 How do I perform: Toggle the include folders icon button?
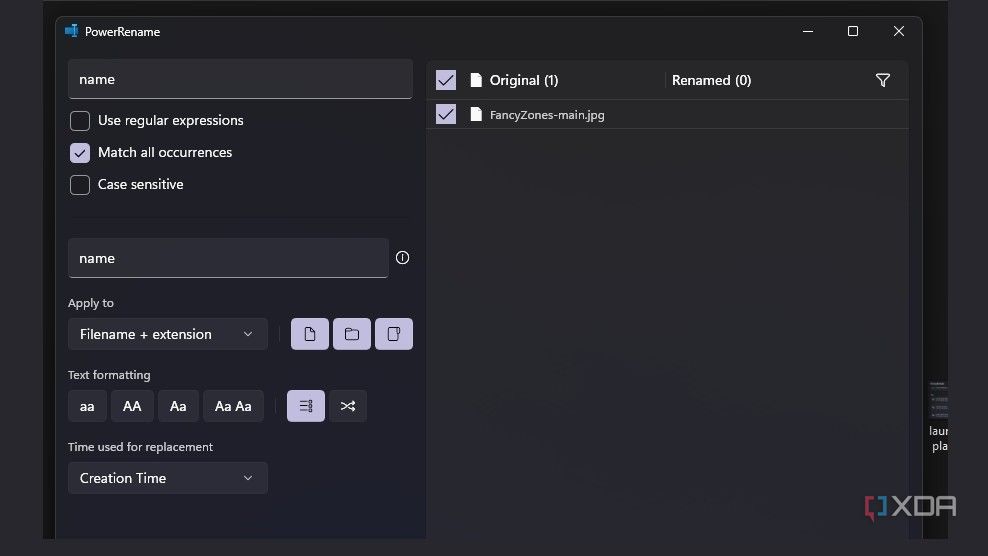click(x=352, y=334)
